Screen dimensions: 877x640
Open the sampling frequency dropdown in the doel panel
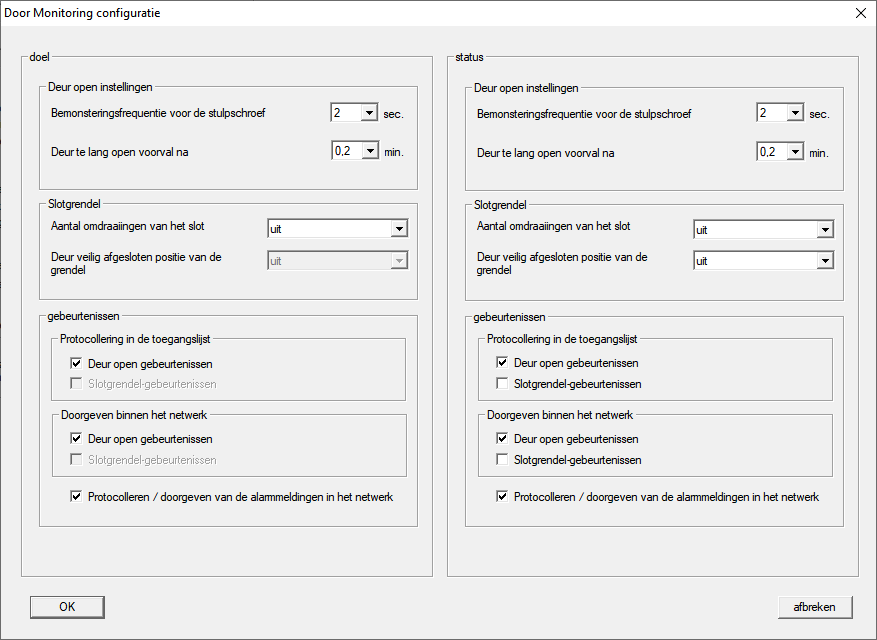click(x=368, y=113)
